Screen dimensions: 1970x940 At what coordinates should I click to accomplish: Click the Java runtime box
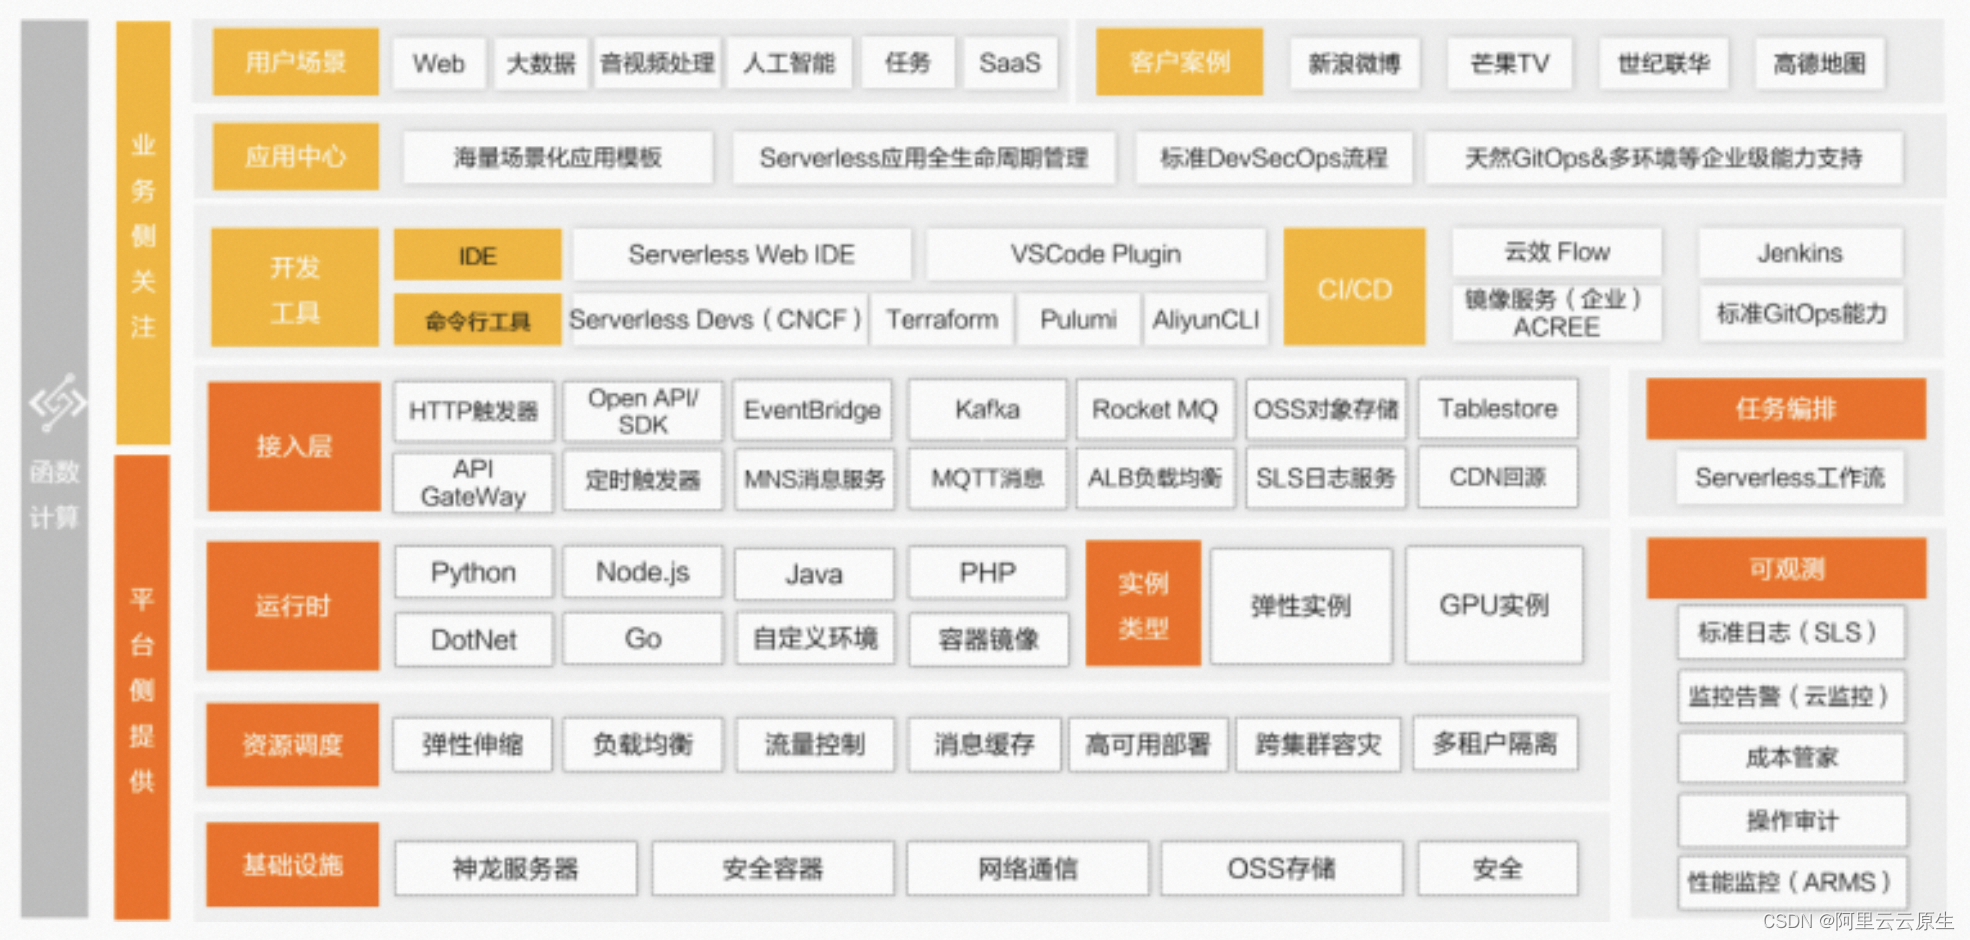coord(814,574)
